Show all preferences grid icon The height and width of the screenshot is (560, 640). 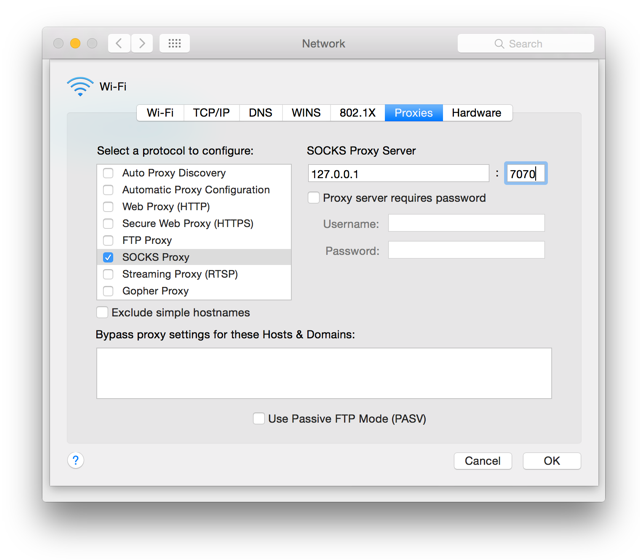click(x=174, y=44)
